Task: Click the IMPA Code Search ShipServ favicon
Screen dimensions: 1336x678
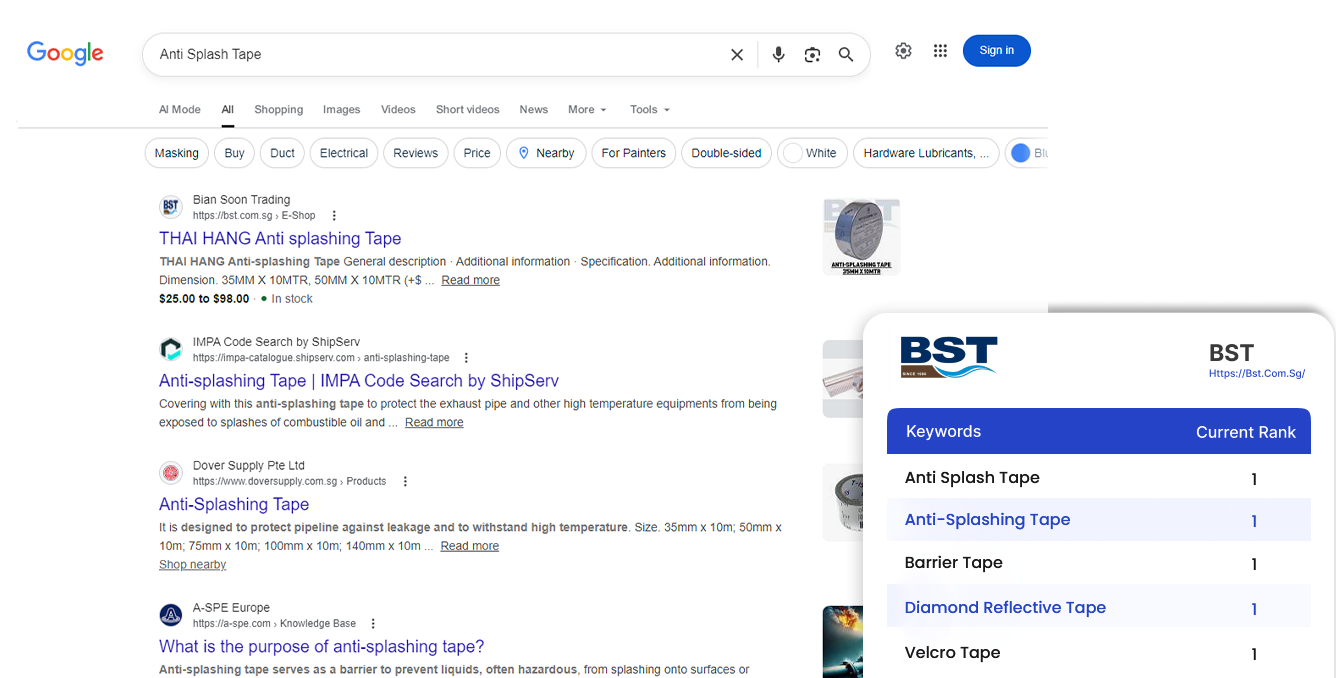Action: click(x=171, y=349)
